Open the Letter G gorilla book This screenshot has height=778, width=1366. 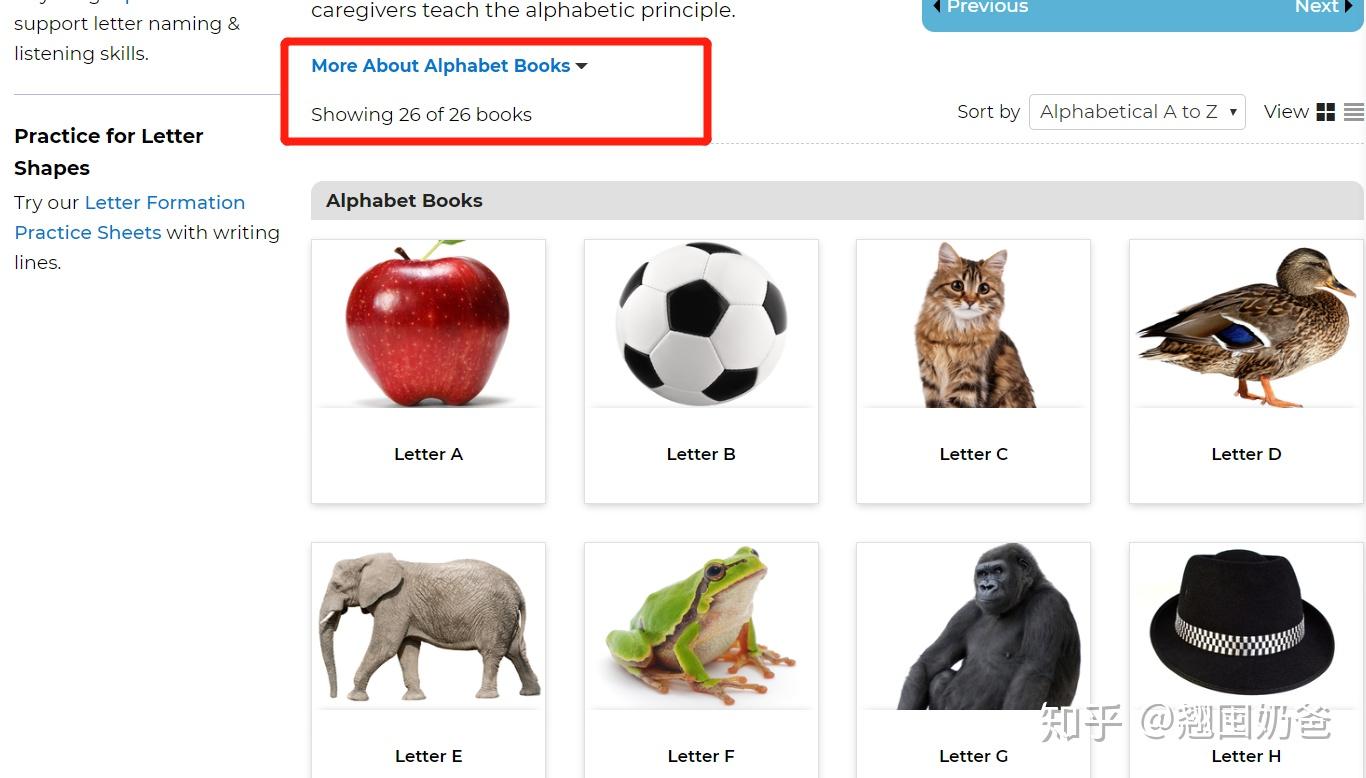pyautogui.click(x=973, y=660)
